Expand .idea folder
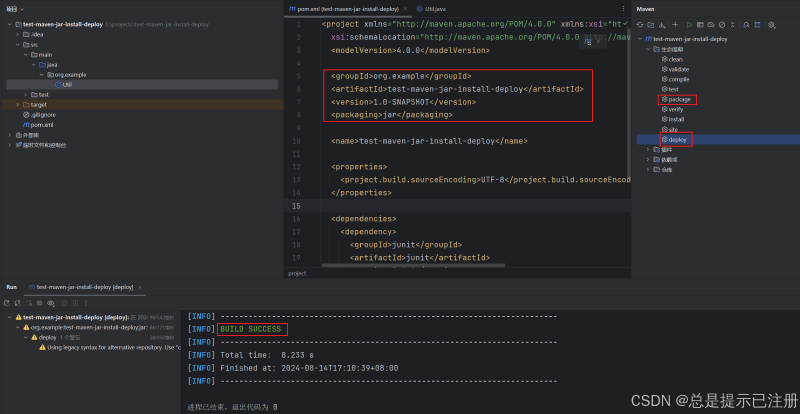The image size is (800, 414). point(17,34)
